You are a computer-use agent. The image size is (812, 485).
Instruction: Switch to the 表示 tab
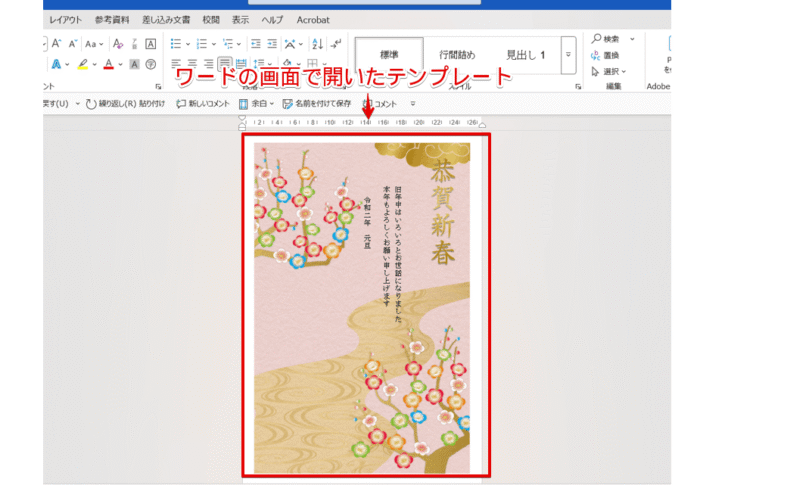point(240,20)
